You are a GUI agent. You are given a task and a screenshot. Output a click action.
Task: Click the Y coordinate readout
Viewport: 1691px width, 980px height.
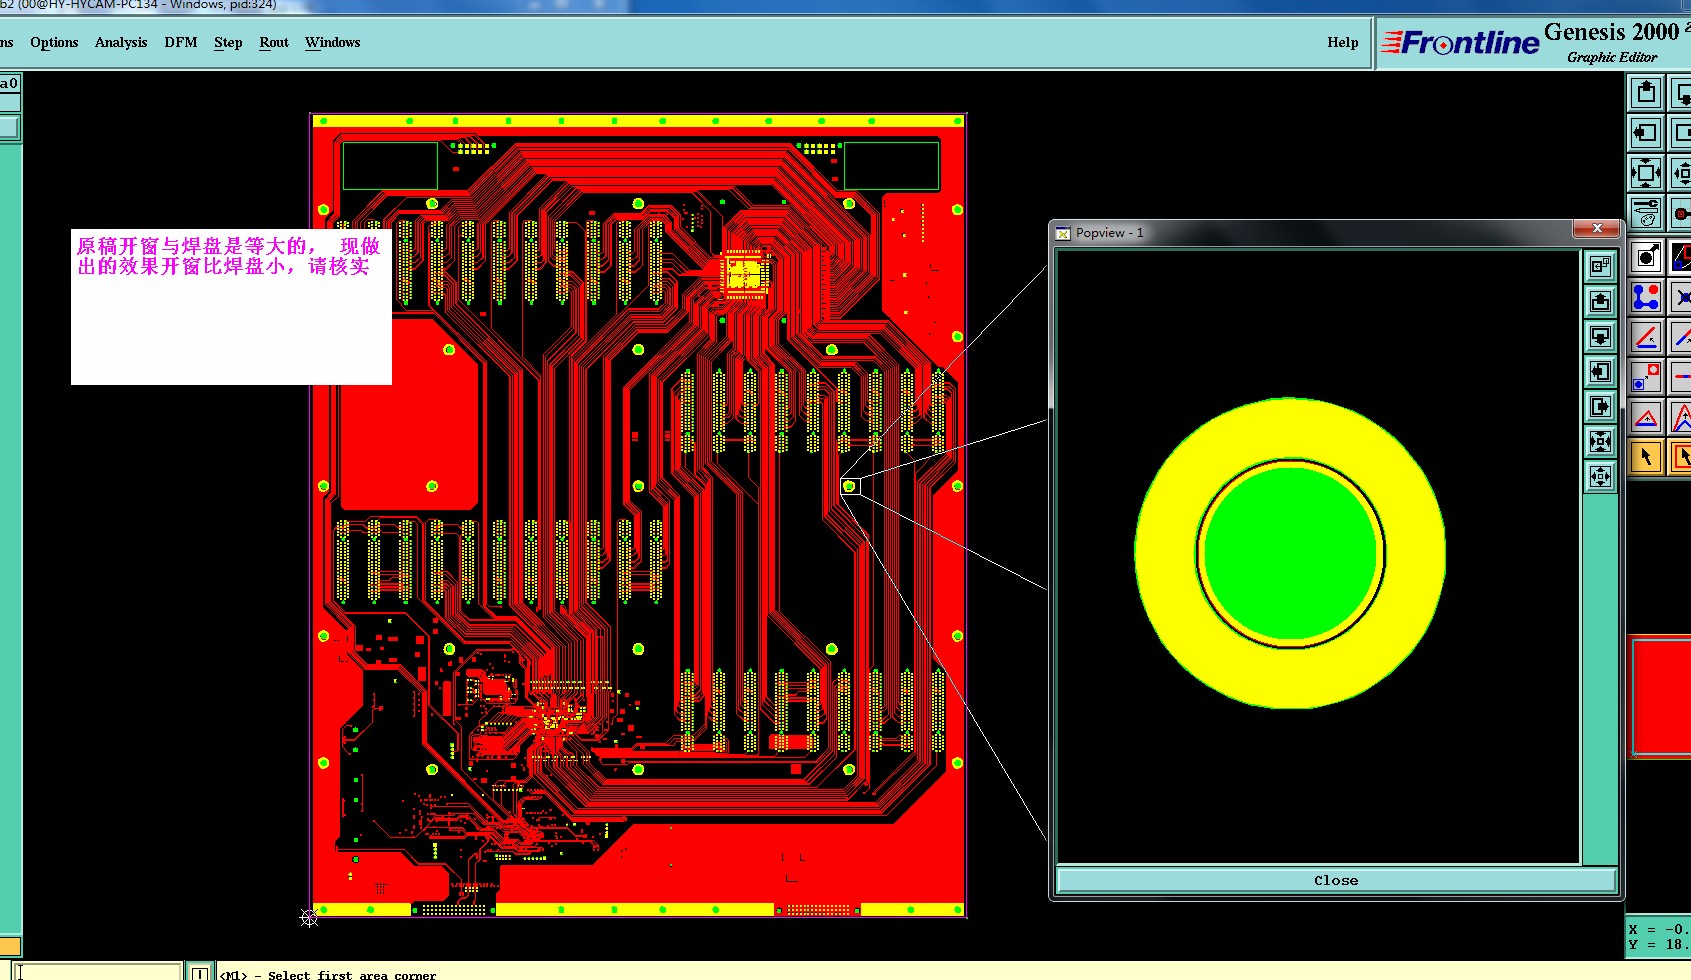coord(1659,943)
